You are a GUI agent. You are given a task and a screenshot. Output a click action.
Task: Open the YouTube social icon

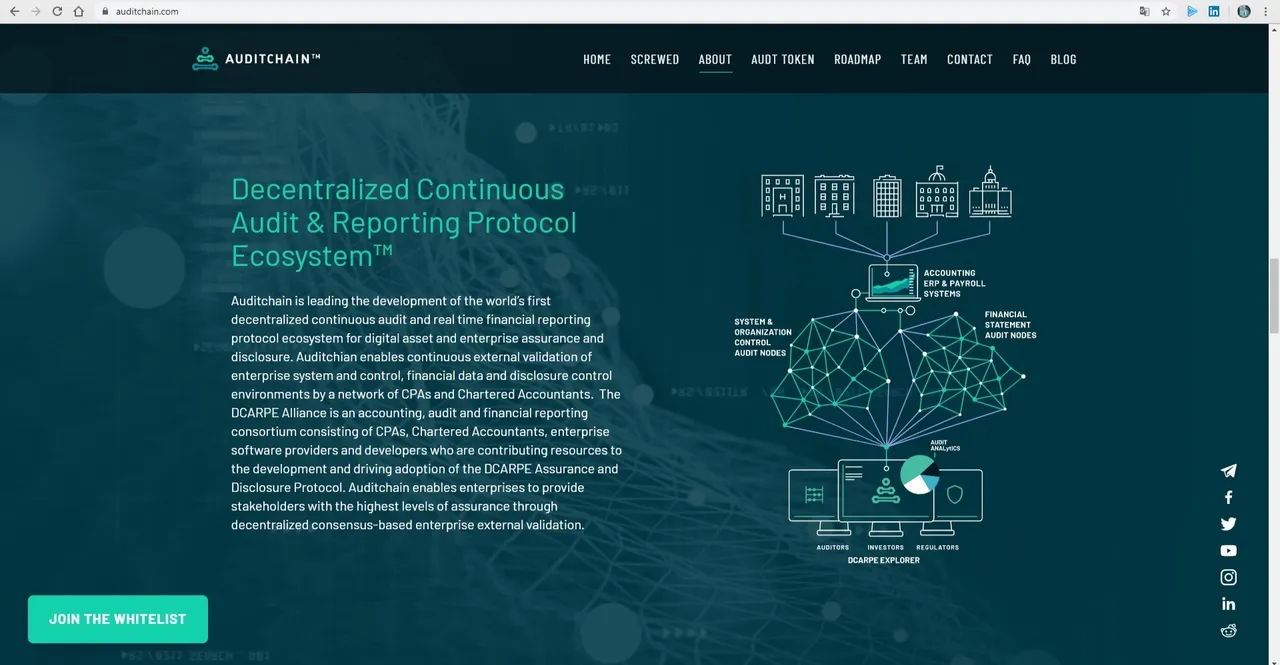pos(1228,551)
